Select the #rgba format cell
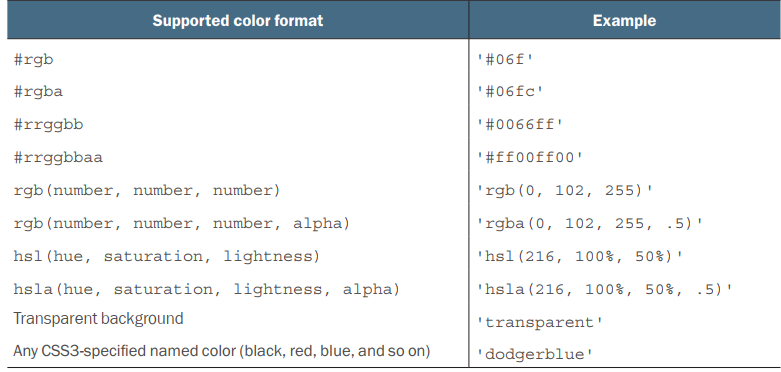This screenshot has height=372, width=781. tap(38, 92)
